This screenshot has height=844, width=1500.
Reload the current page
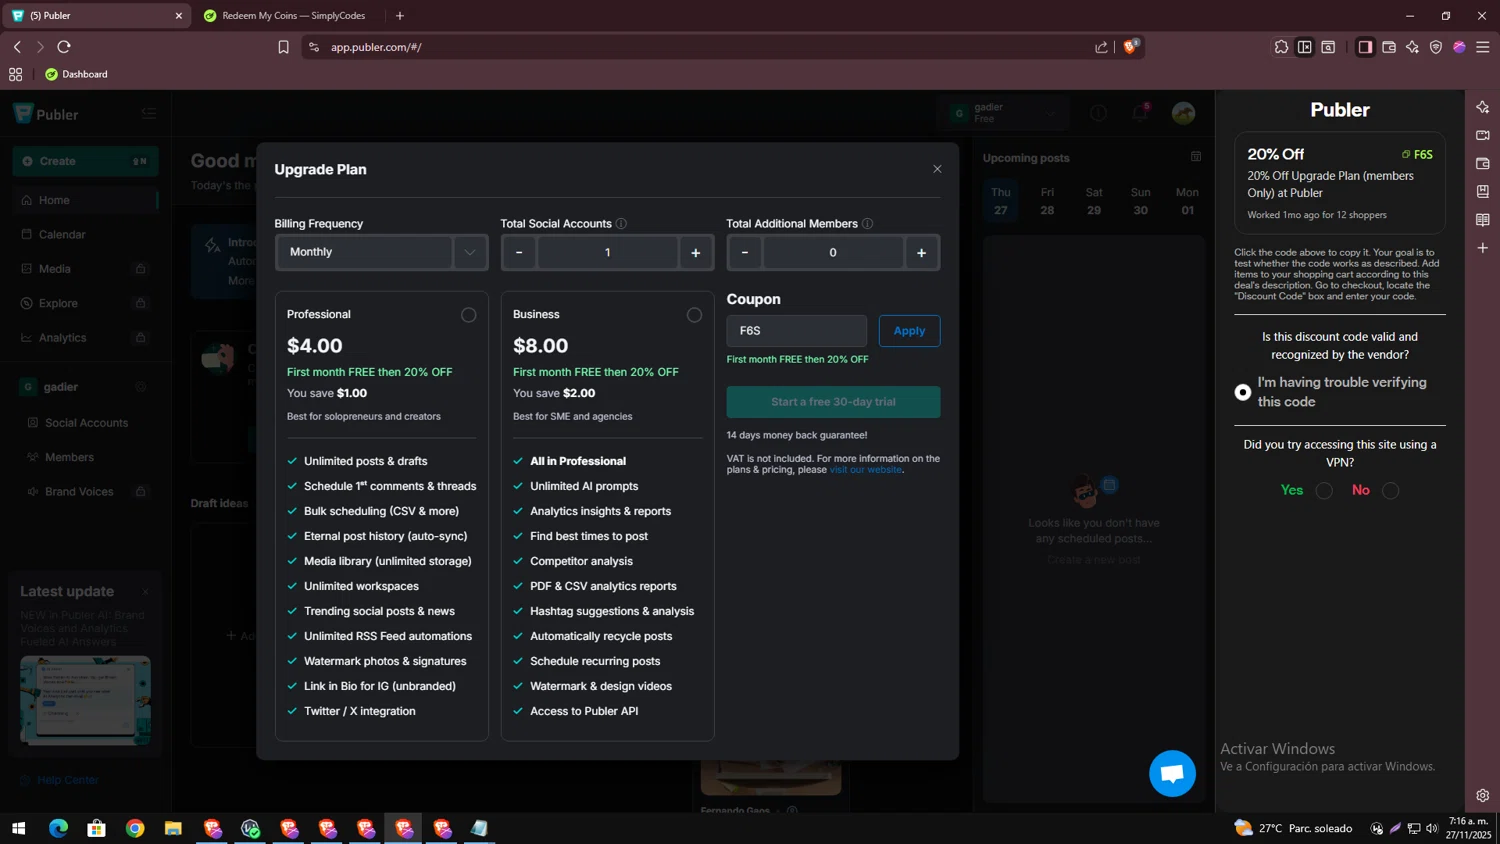pyautogui.click(x=64, y=47)
